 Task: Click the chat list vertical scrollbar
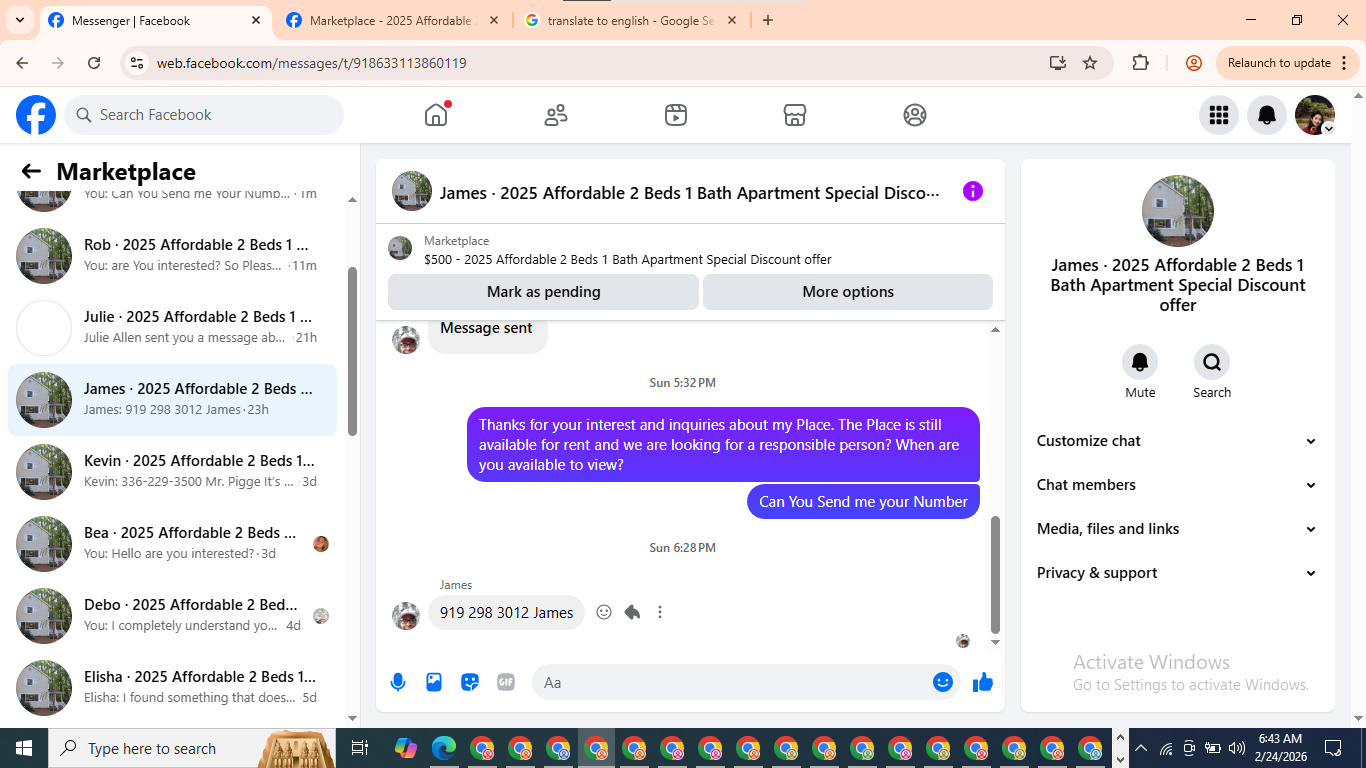coord(352,350)
